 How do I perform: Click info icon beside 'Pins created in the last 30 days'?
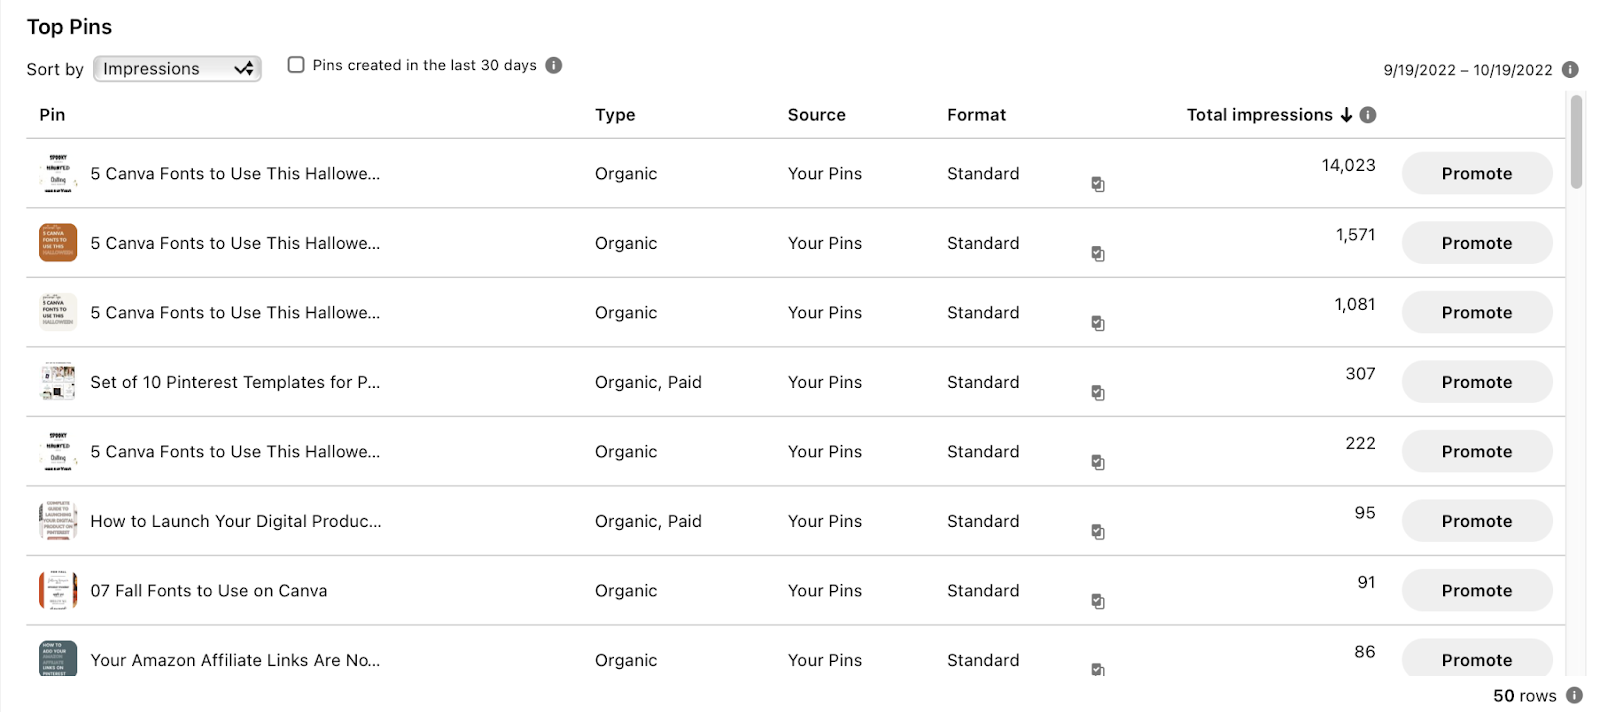click(x=554, y=65)
